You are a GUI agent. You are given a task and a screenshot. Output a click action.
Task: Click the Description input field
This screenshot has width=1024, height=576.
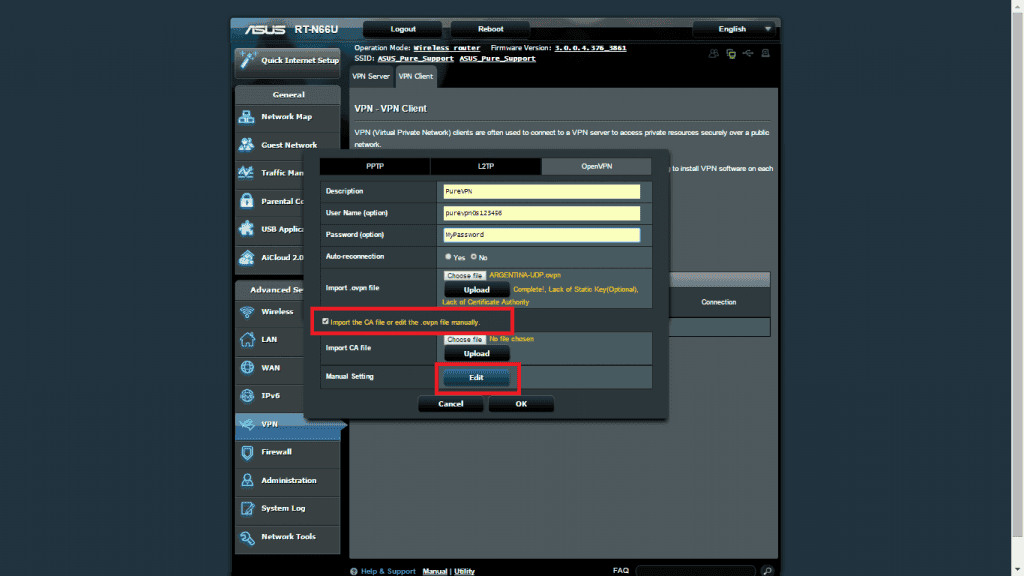pos(541,191)
